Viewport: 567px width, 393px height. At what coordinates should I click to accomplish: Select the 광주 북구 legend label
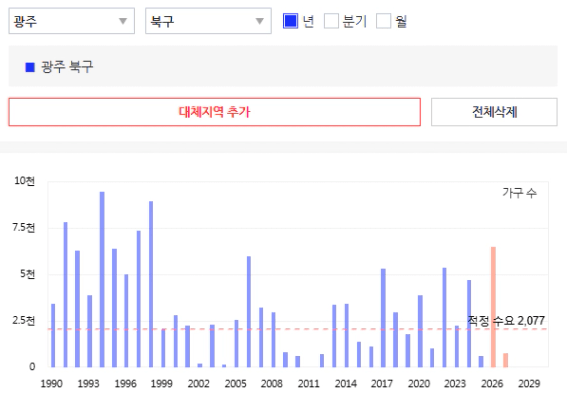[x=67, y=67]
